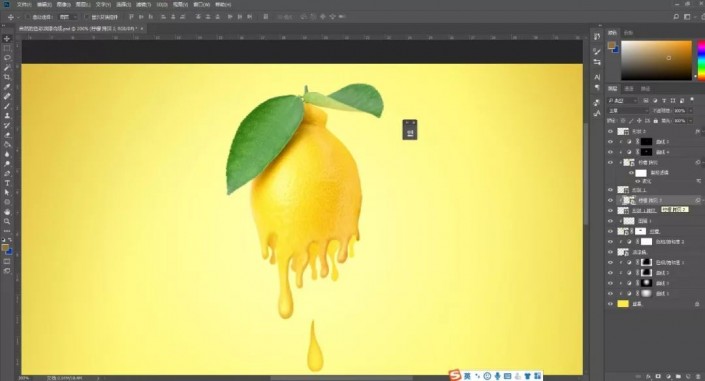Create new adjustment layer

coord(668,376)
